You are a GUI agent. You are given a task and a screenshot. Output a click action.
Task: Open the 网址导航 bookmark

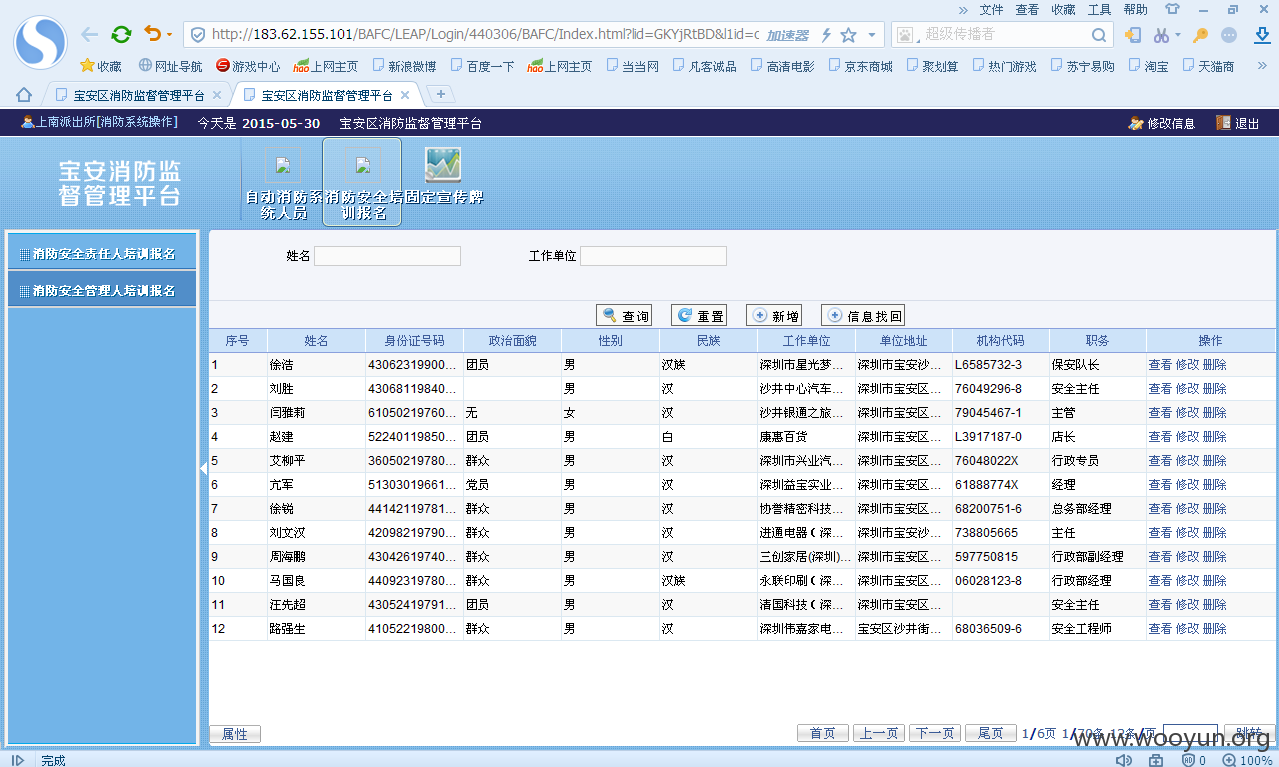(x=170, y=66)
